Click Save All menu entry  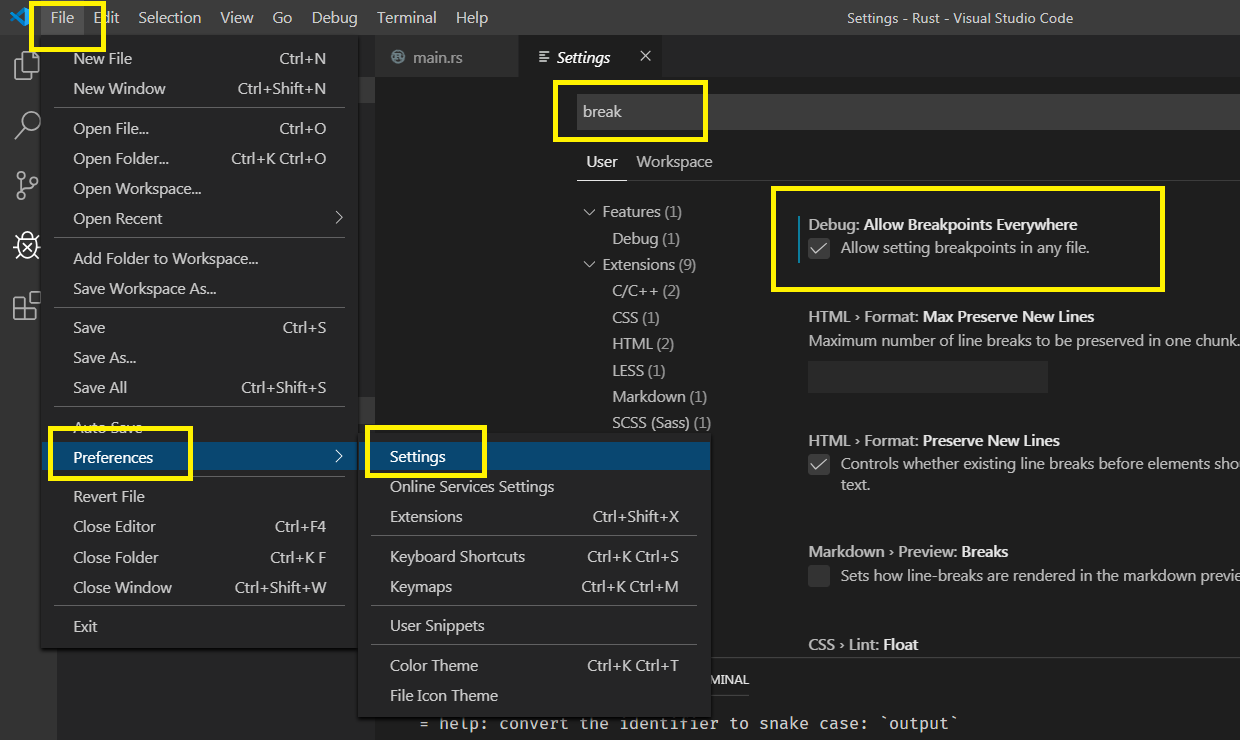[199, 388]
